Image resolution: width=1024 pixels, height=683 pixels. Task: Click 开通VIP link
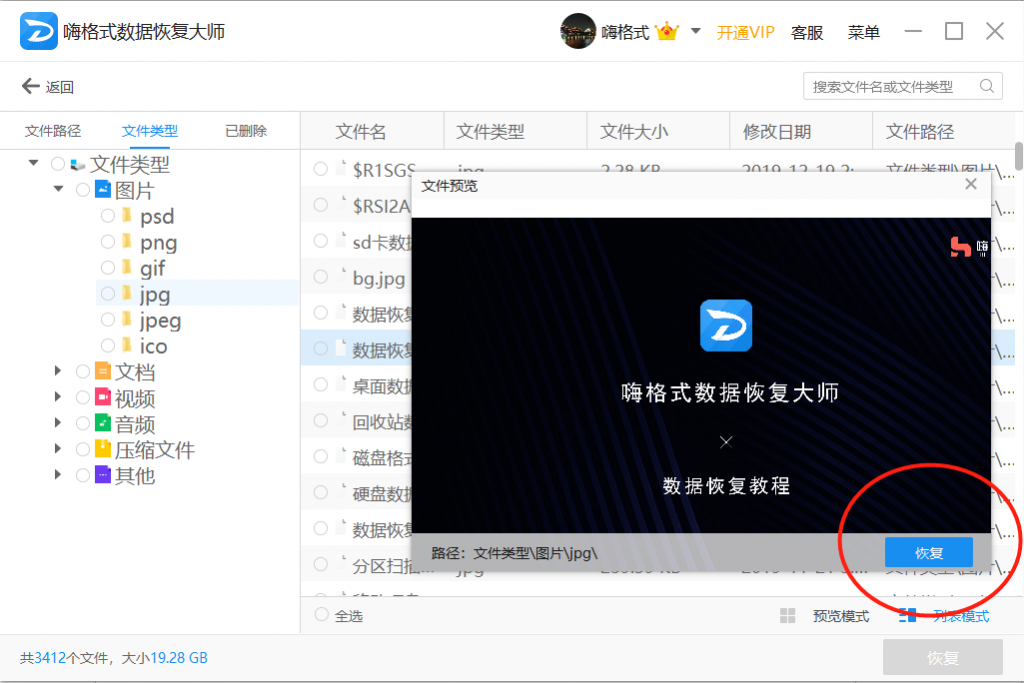coord(745,32)
